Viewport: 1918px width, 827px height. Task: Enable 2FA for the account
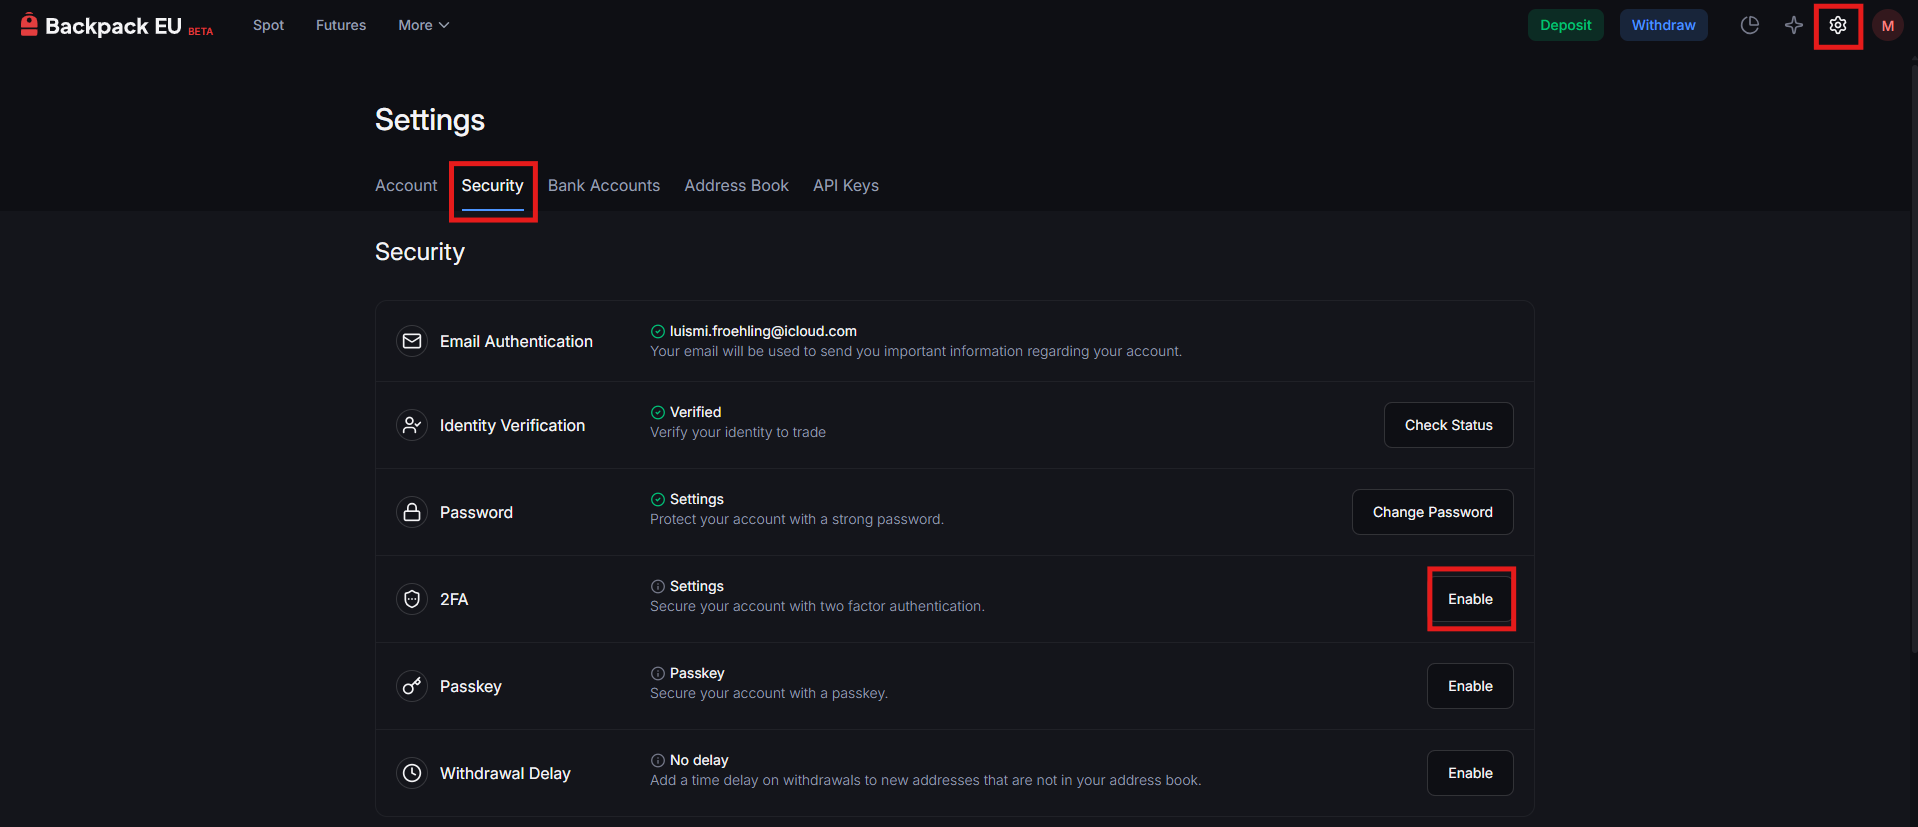coord(1470,599)
